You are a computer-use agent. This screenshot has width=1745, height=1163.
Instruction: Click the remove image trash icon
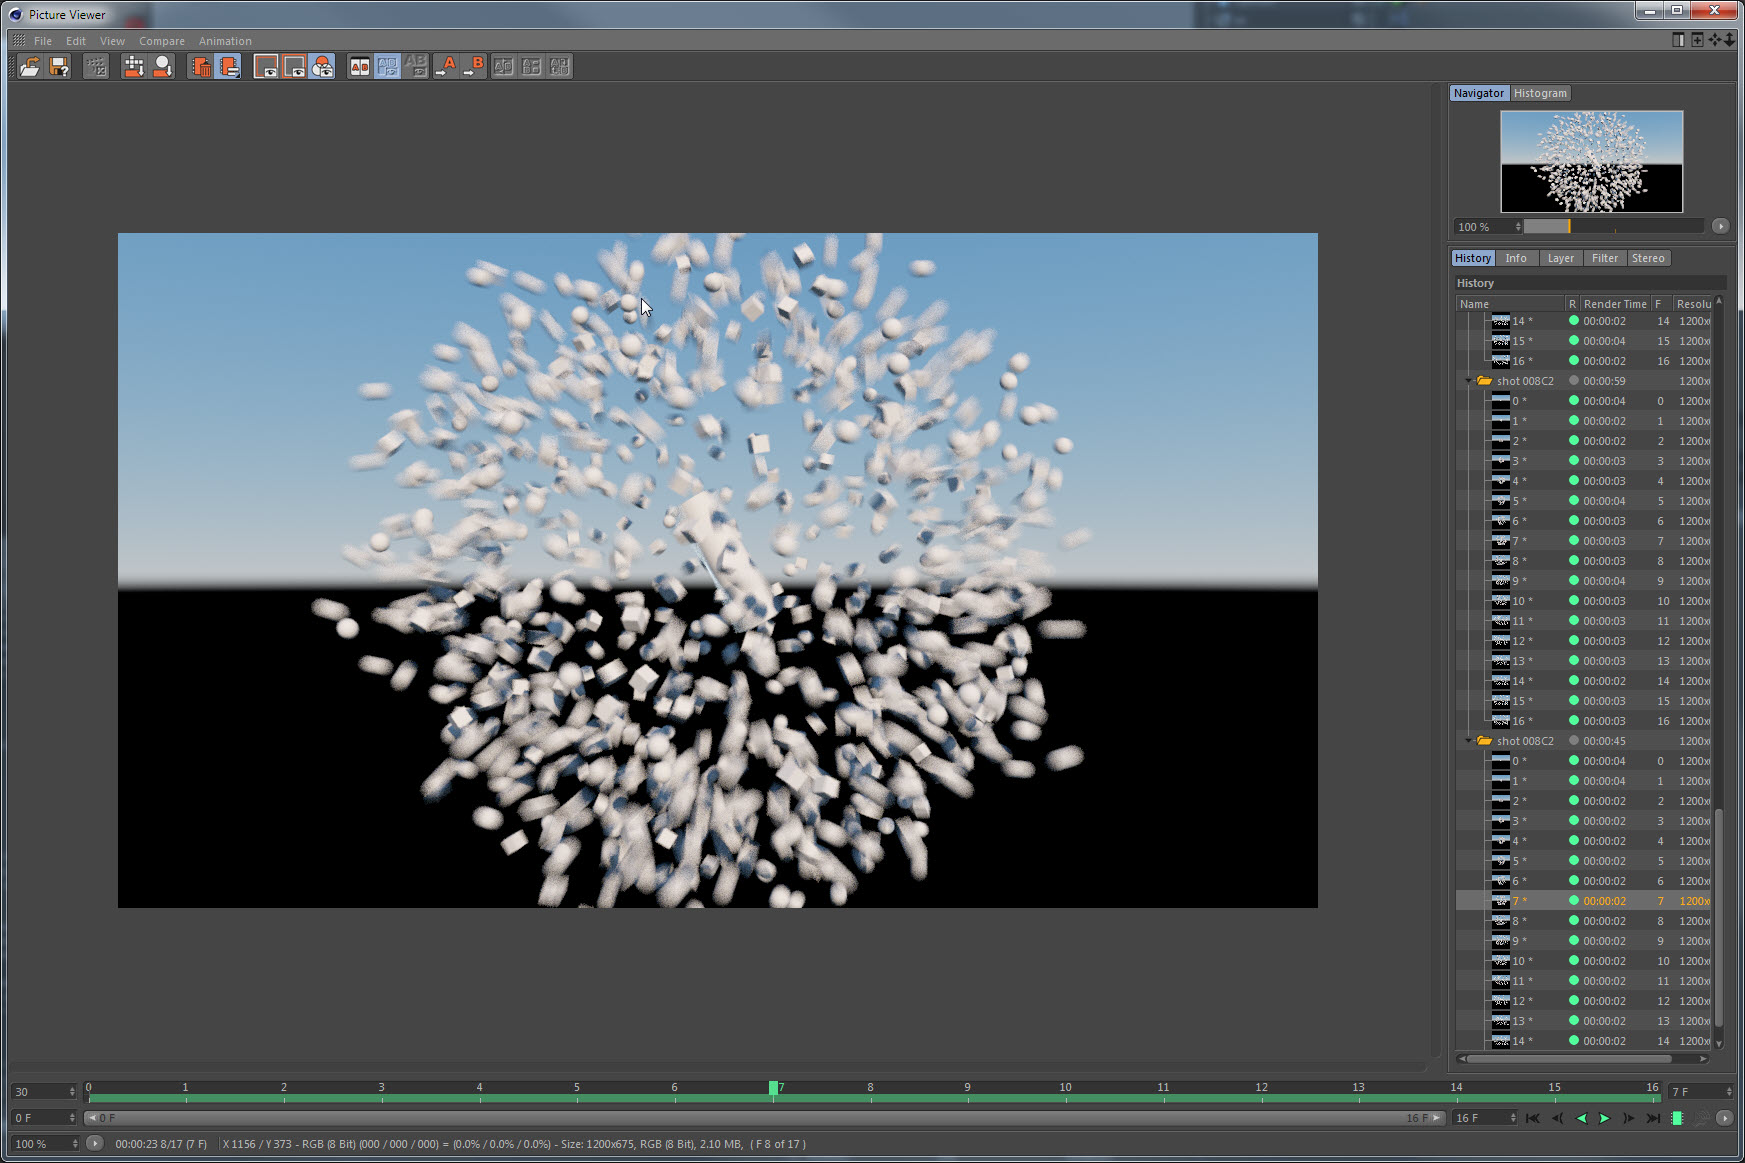click(201, 67)
